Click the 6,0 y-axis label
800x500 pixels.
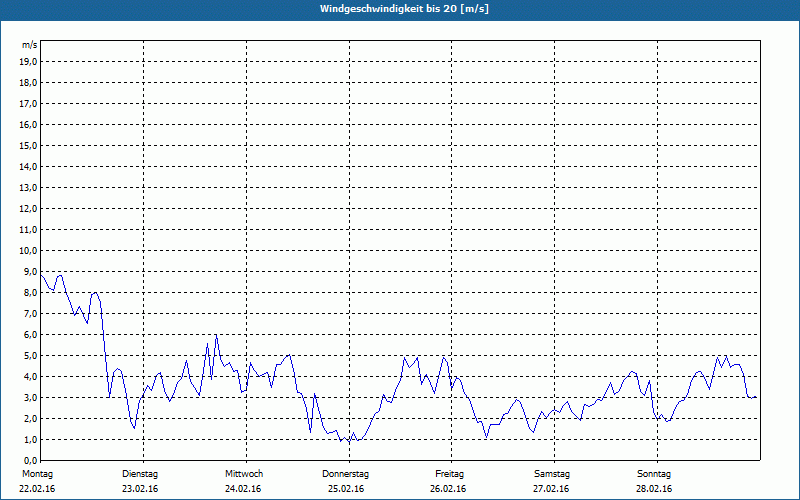[x=30, y=335]
